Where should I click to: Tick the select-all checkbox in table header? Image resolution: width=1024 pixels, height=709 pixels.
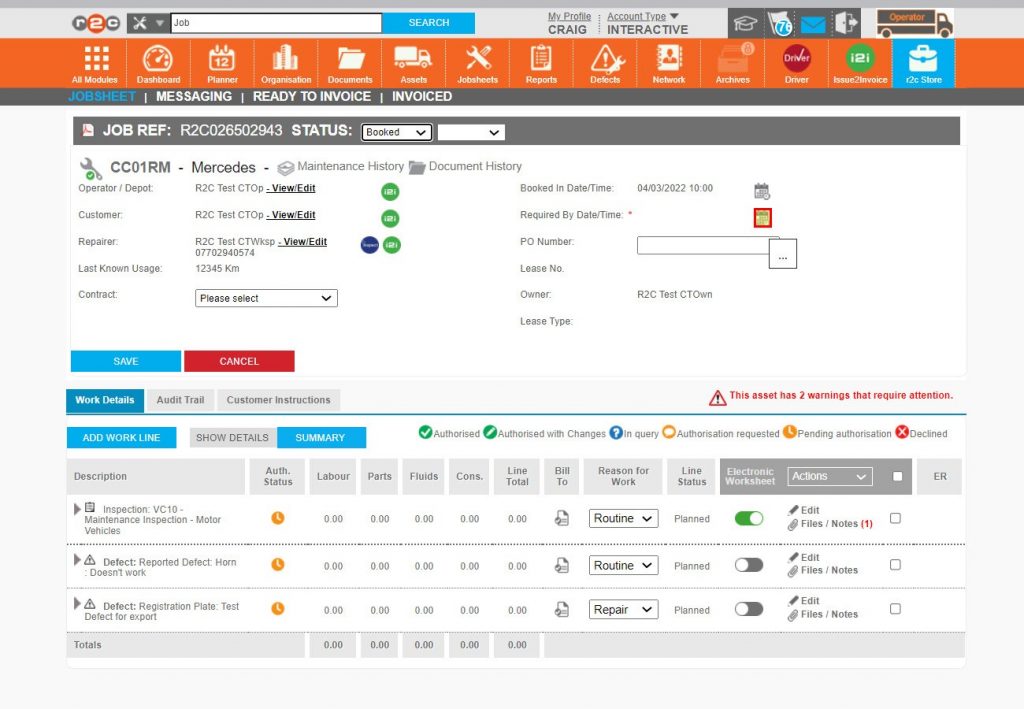click(x=897, y=476)
